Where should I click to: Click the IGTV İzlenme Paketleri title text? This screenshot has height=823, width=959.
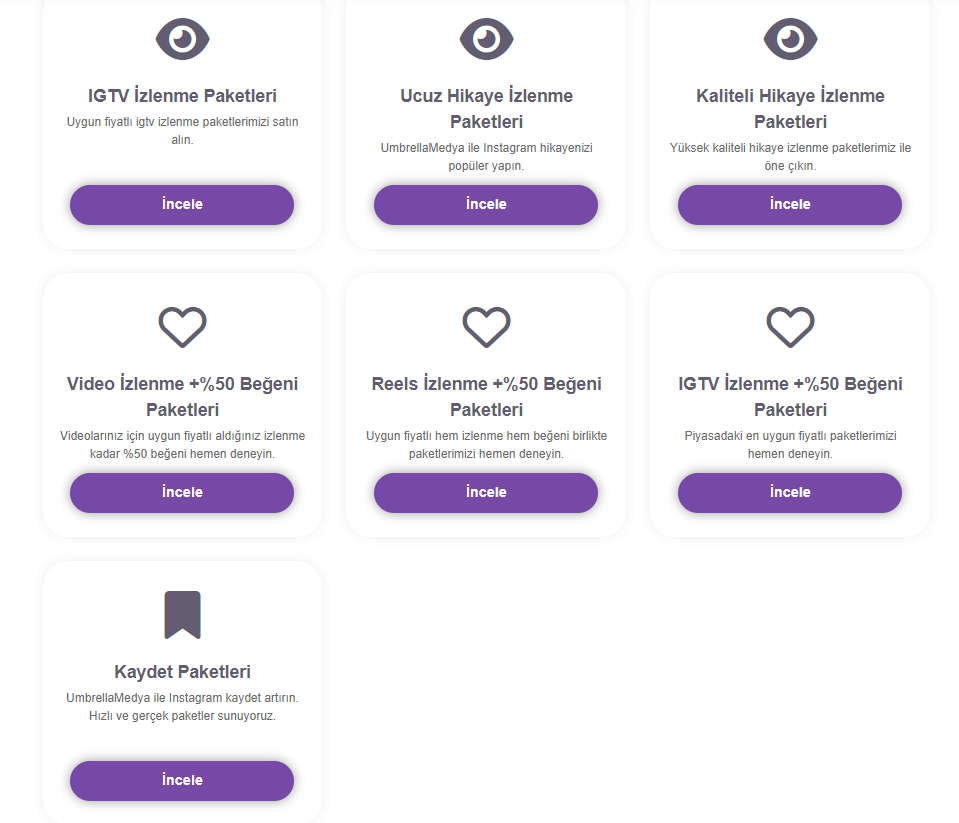point(182,96)
